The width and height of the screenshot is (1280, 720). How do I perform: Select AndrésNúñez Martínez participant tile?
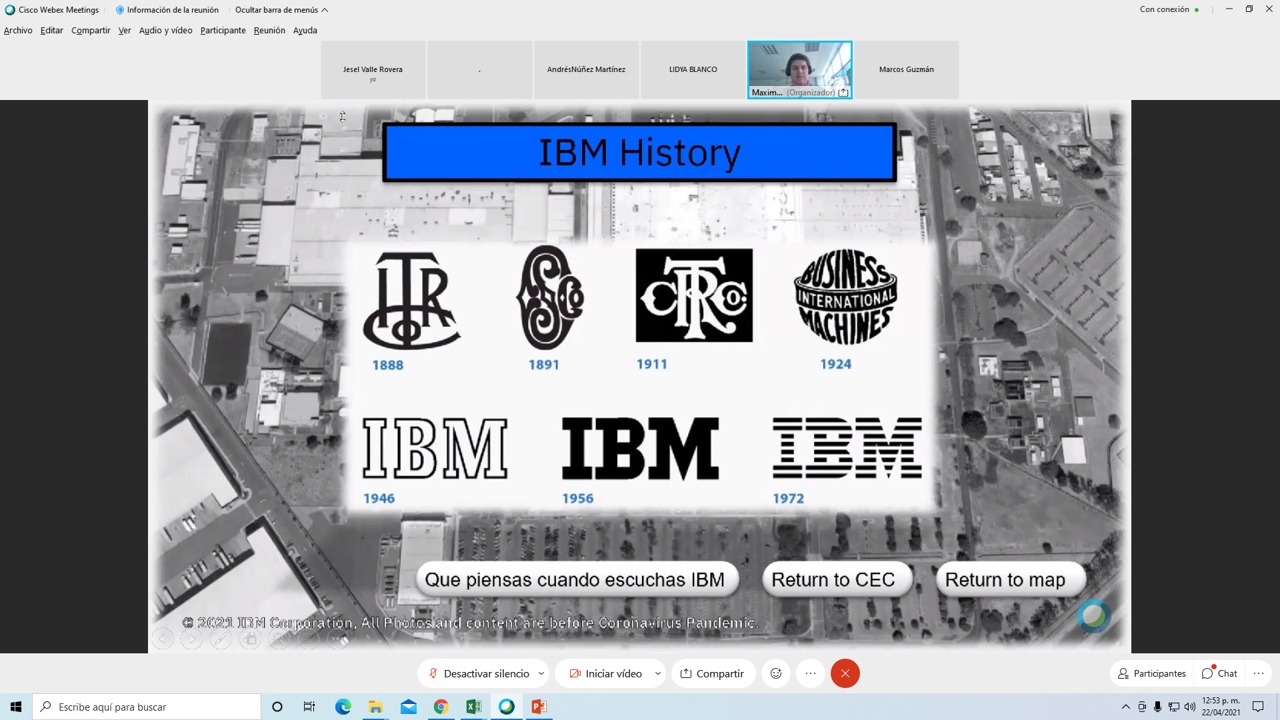point(586,70)
